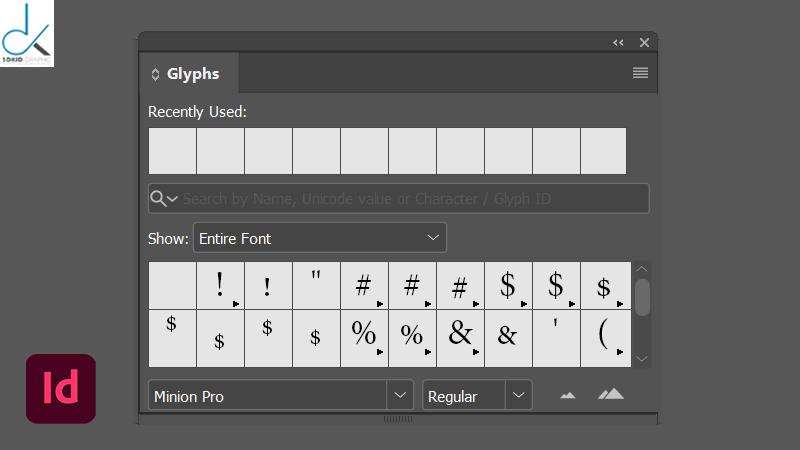Open the Regular font style dropdown
The width and height of the screenshot is (800, 450).
tap(518, 395)
